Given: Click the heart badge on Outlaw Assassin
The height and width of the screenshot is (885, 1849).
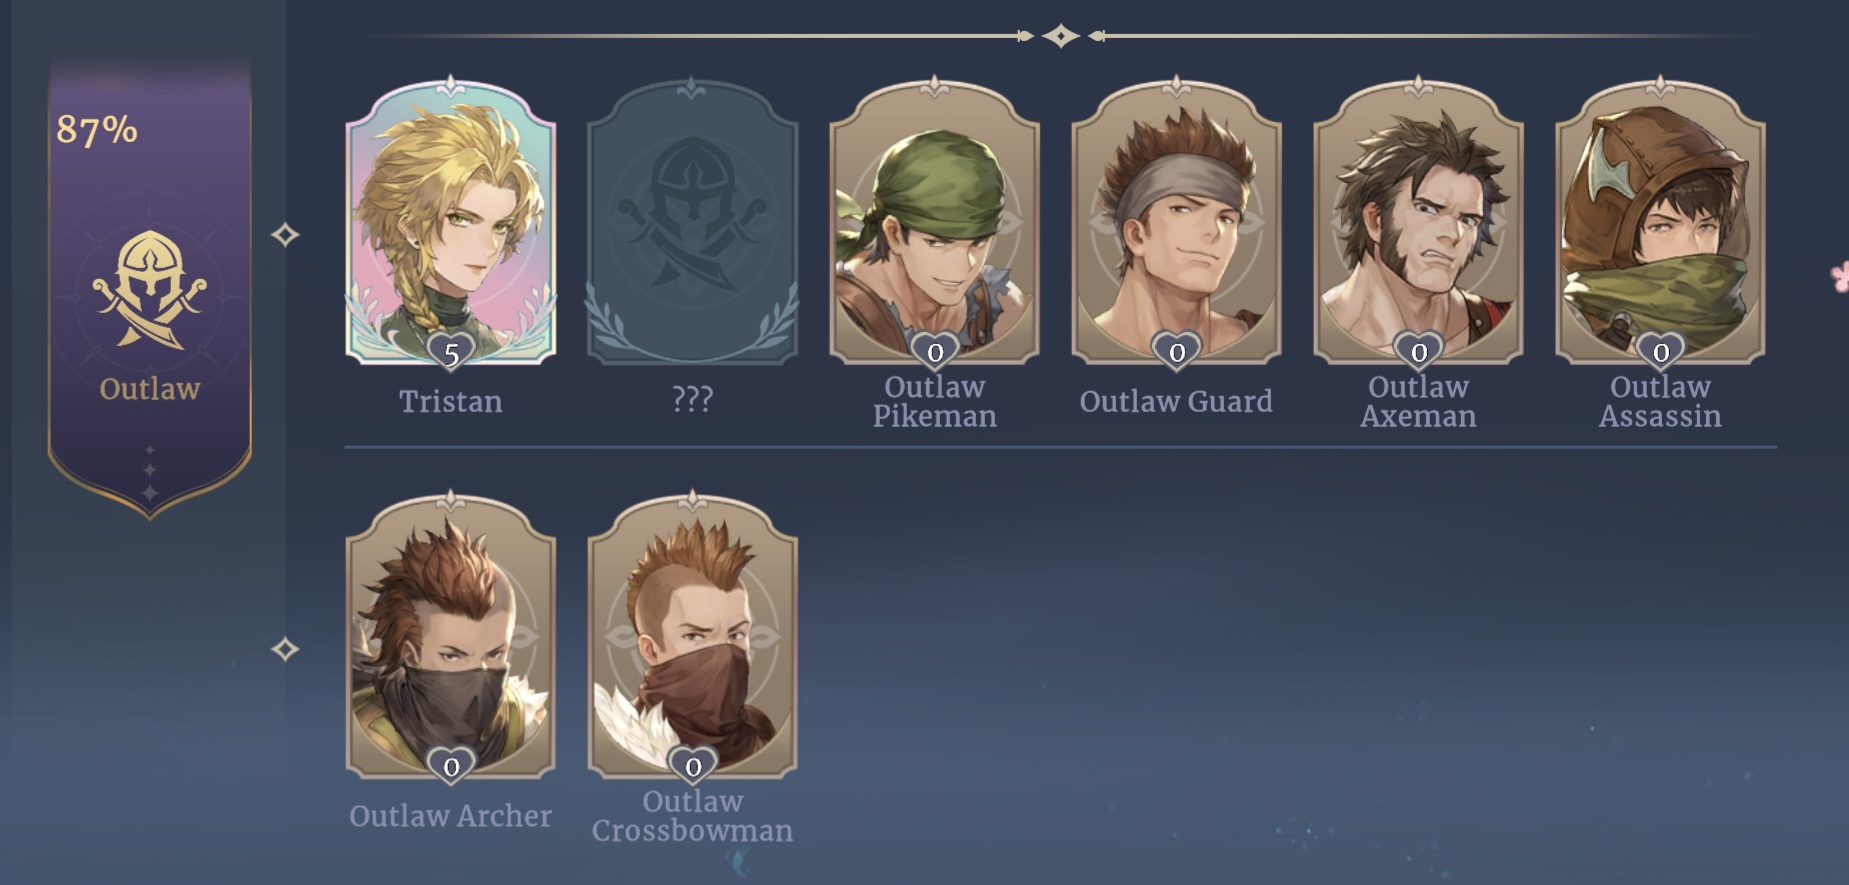Looking at the screenshot, I should pyautogui.click(x=1661, y=352).
